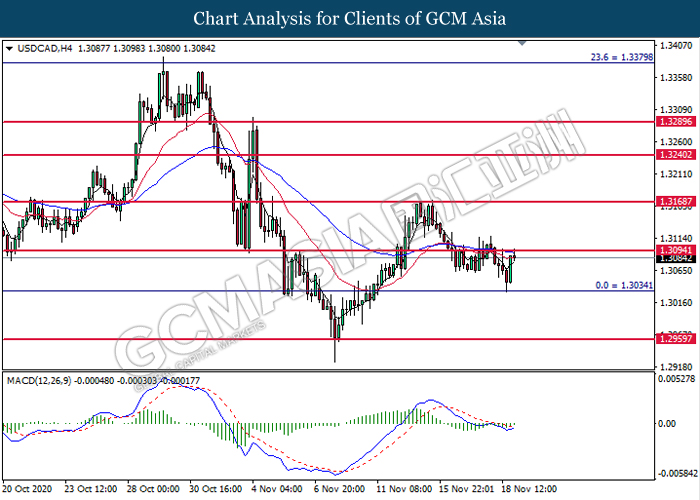The height and width of the screenshot is (500, 700).
Task: Click the 1.34070 price axis value
Action: (x=676, y=46)
